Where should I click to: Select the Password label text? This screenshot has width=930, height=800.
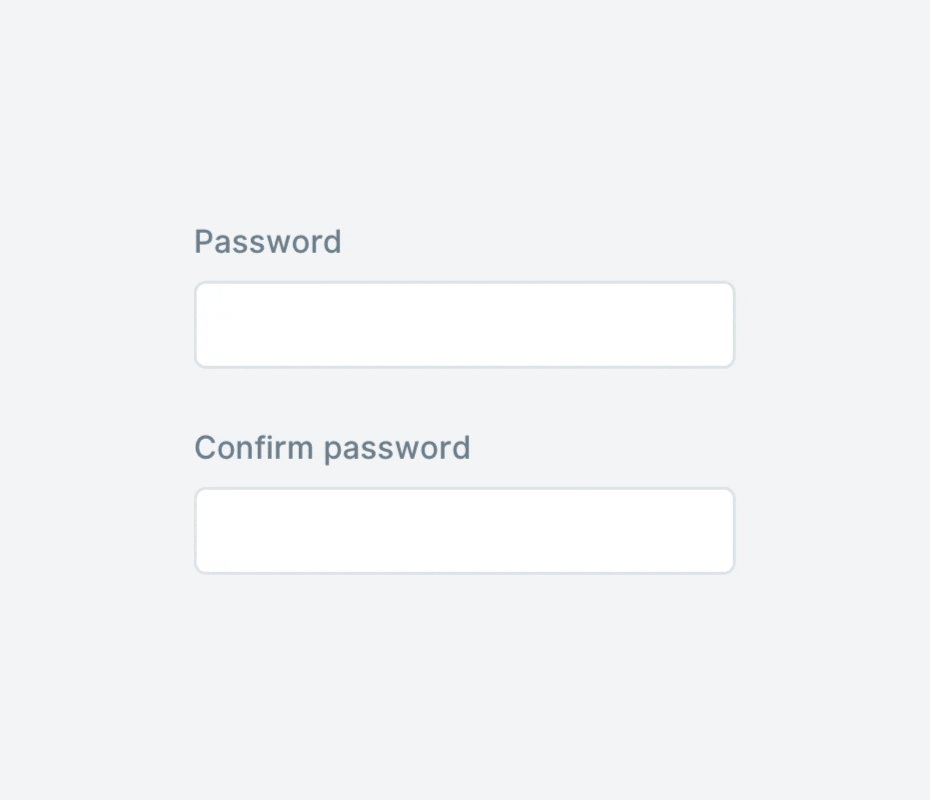click(267, 242)
